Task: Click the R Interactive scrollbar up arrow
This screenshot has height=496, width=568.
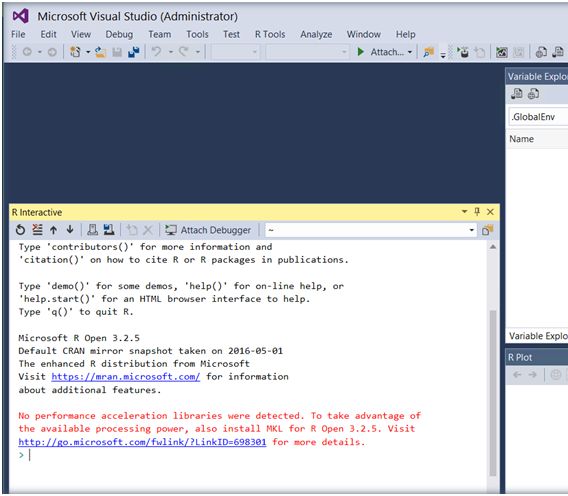Action: (x=493, y=247)
